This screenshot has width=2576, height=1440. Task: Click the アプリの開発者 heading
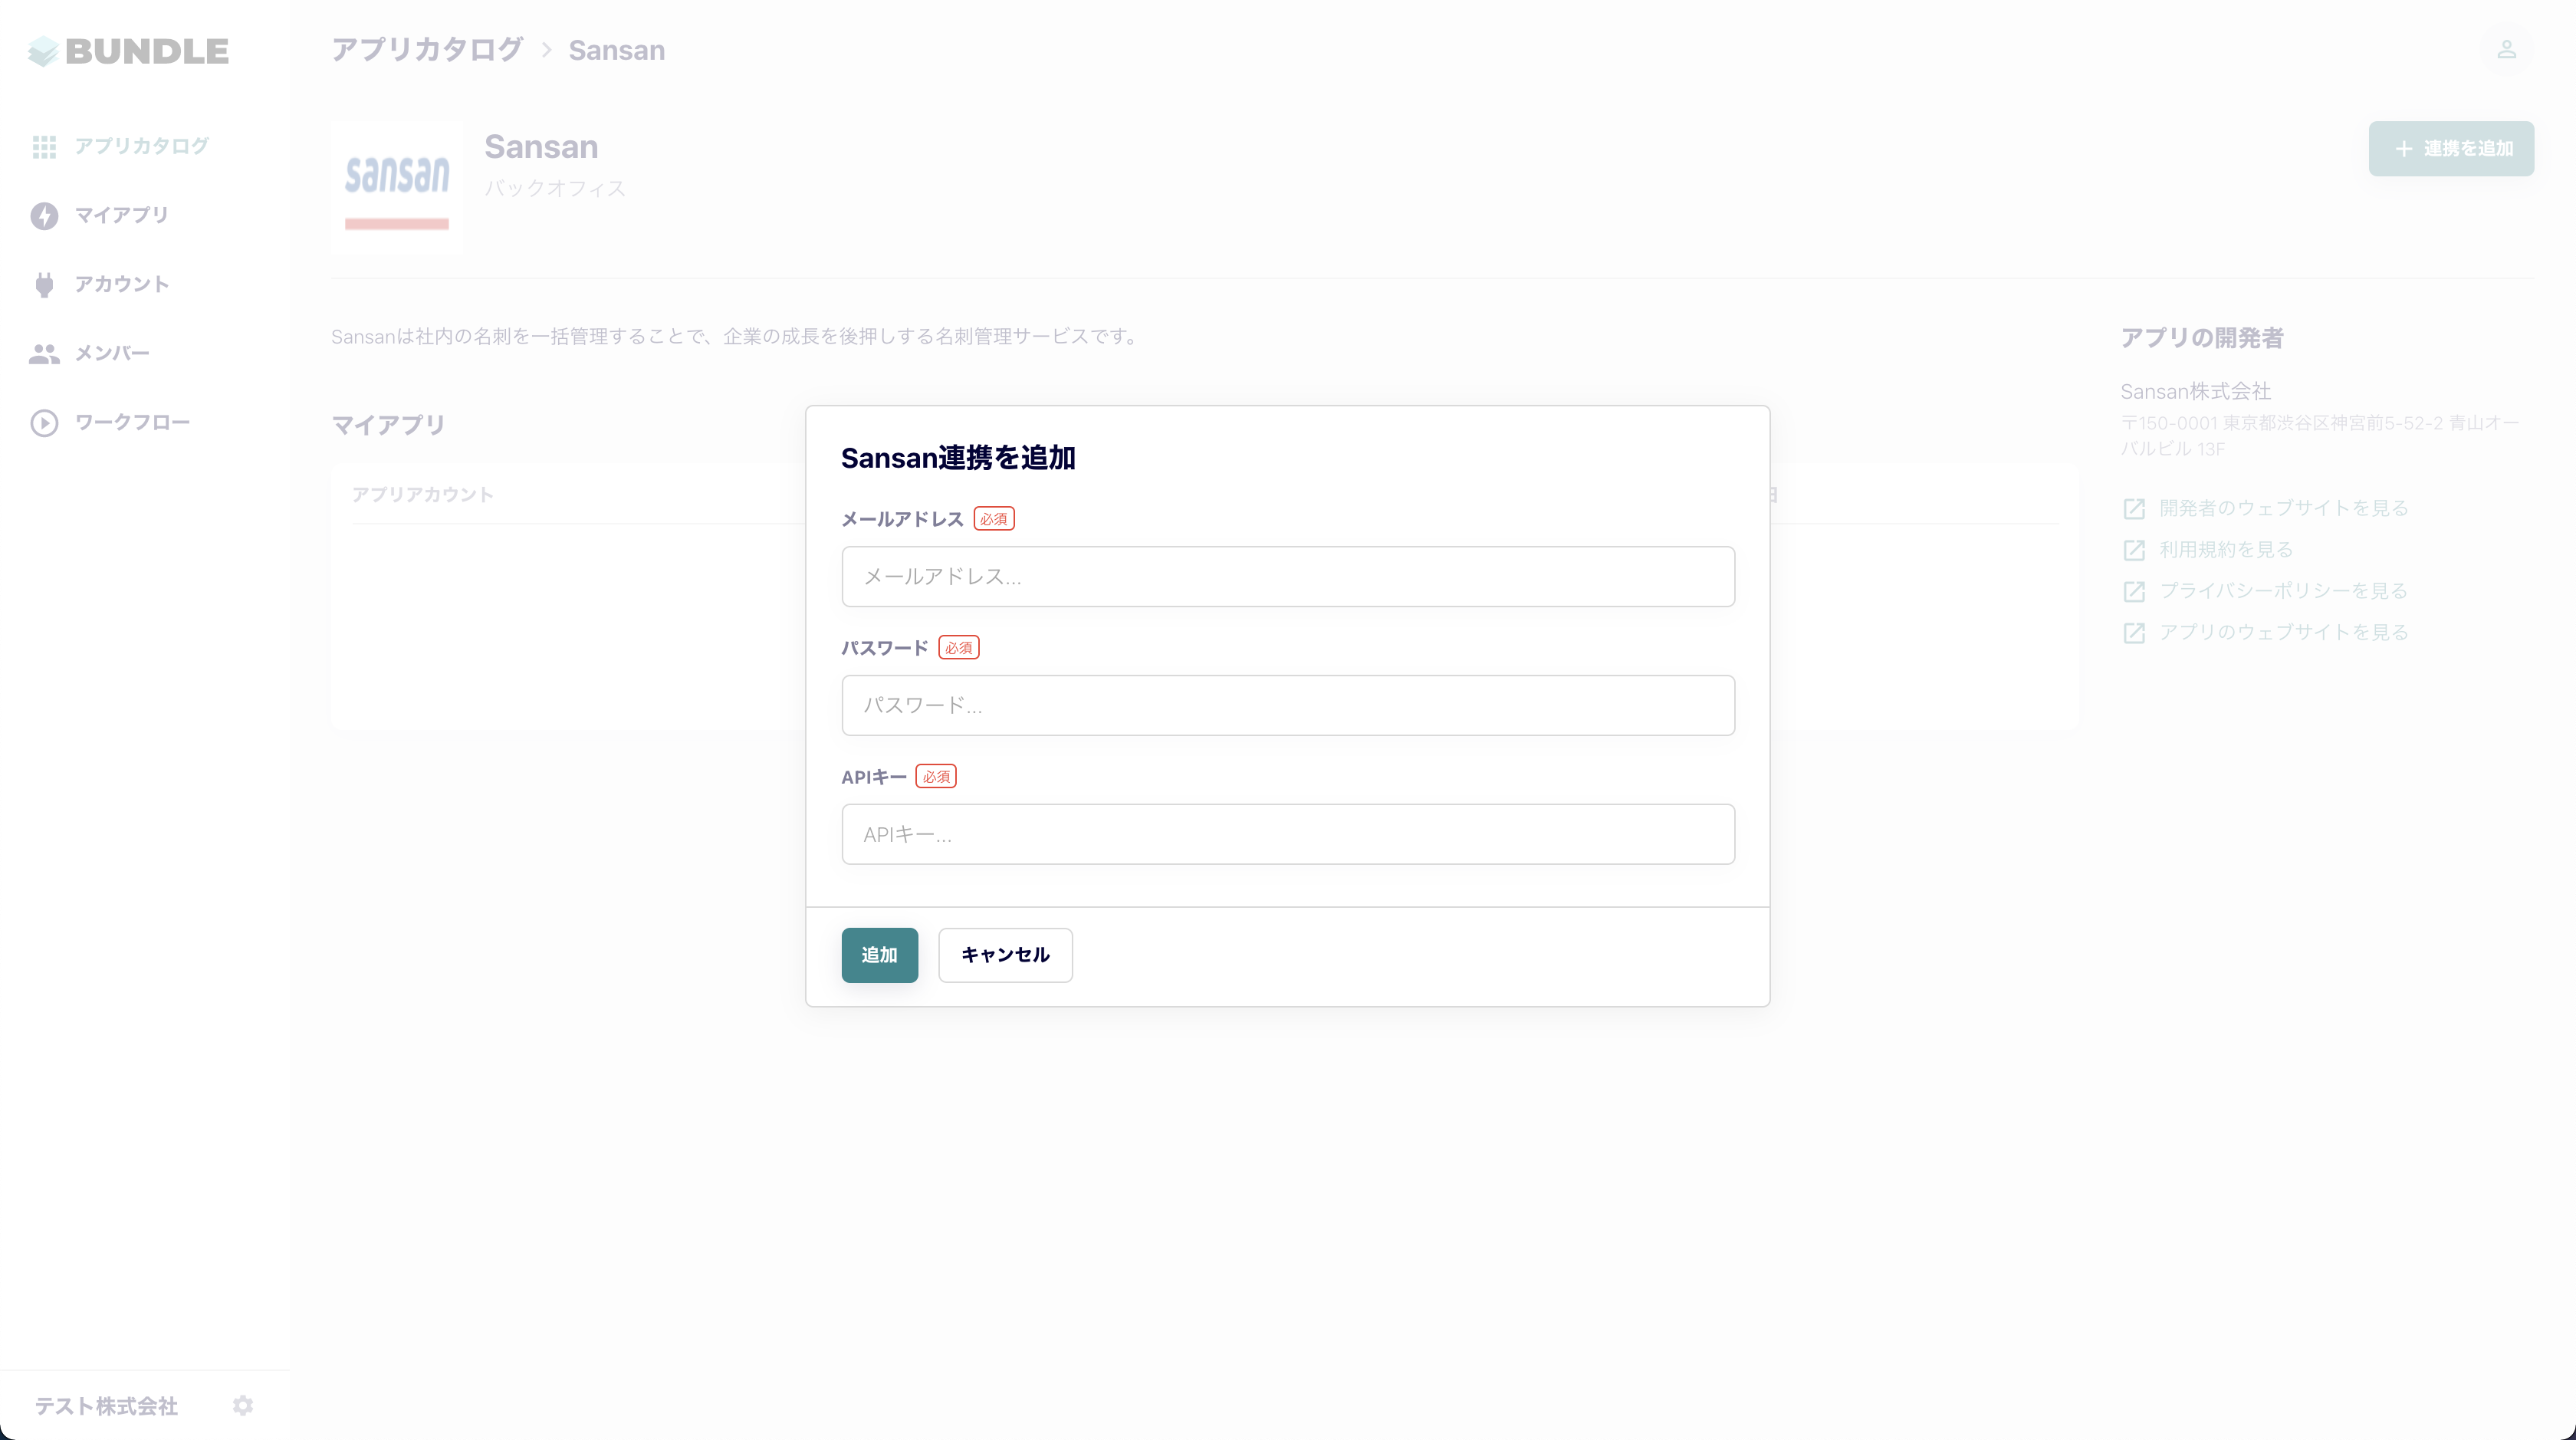(2202, 338)
